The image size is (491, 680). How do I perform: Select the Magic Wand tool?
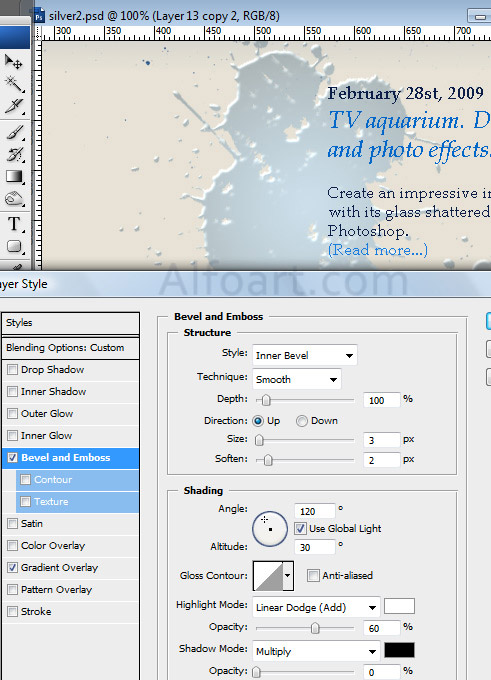pos(13,84)
